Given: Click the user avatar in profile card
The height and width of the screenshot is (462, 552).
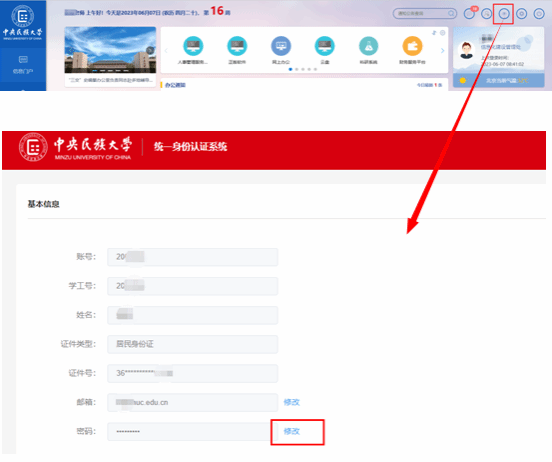Looking at the screenshot, I should pyautogui.click(x=466, y=50).
